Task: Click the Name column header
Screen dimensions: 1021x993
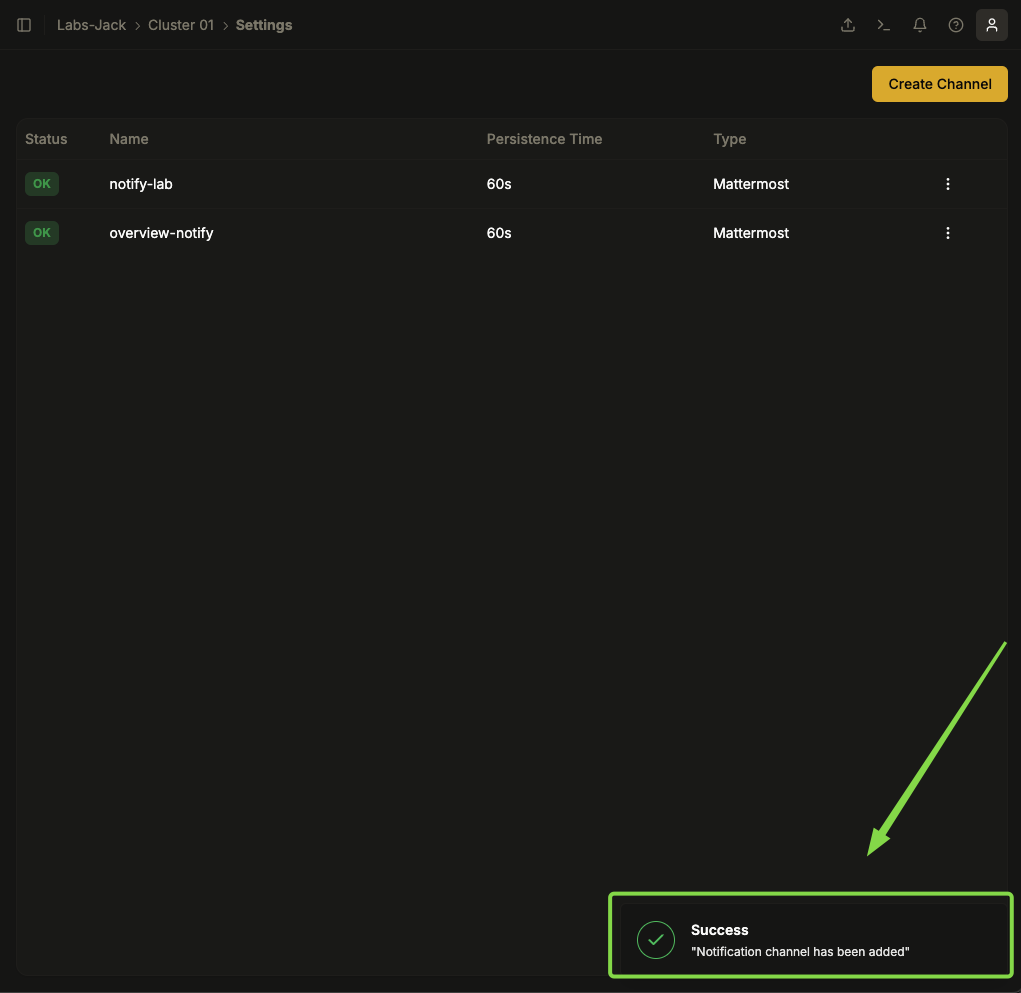Action: click(129, 139)
